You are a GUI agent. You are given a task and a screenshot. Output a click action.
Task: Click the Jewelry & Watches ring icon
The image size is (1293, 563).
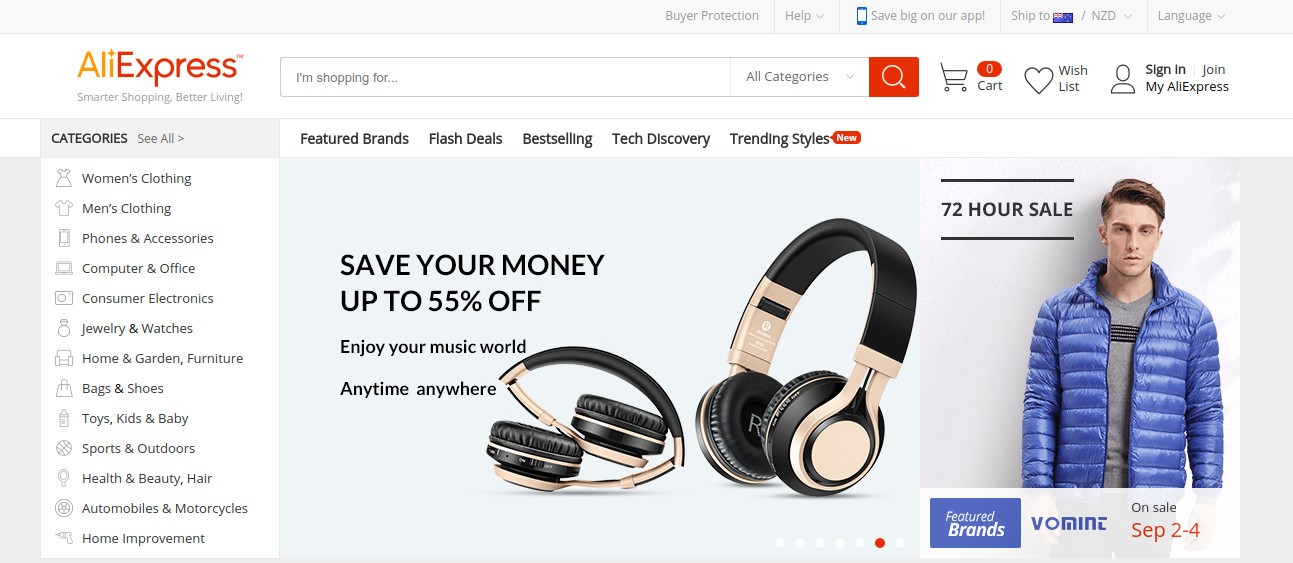pyautogui.click(x=64, y=328)
